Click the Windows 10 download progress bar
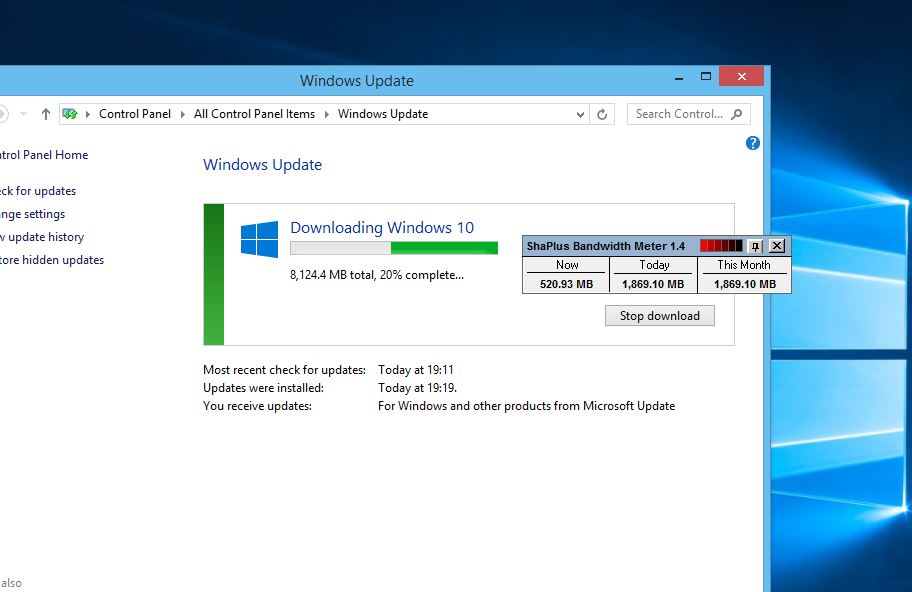912x592 pixels. (x=393, y=246)
